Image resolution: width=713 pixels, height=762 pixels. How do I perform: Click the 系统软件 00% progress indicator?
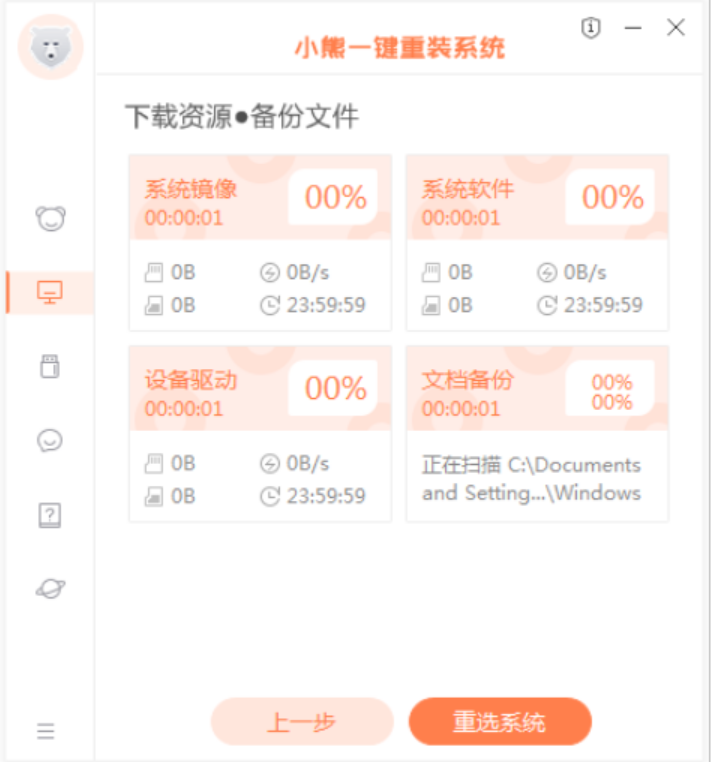(612, 198)
